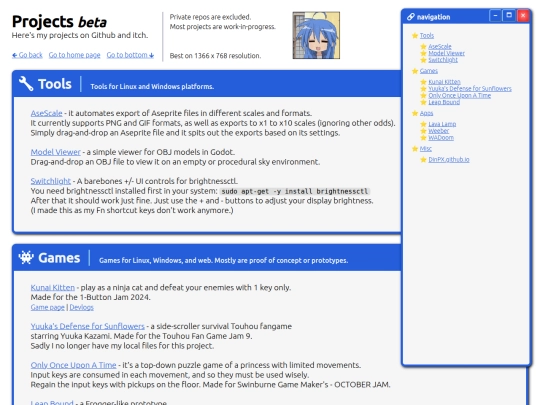540x405 pixels.
Task: Open Model Viewer link in Tools section
Action: click(55, 152)
